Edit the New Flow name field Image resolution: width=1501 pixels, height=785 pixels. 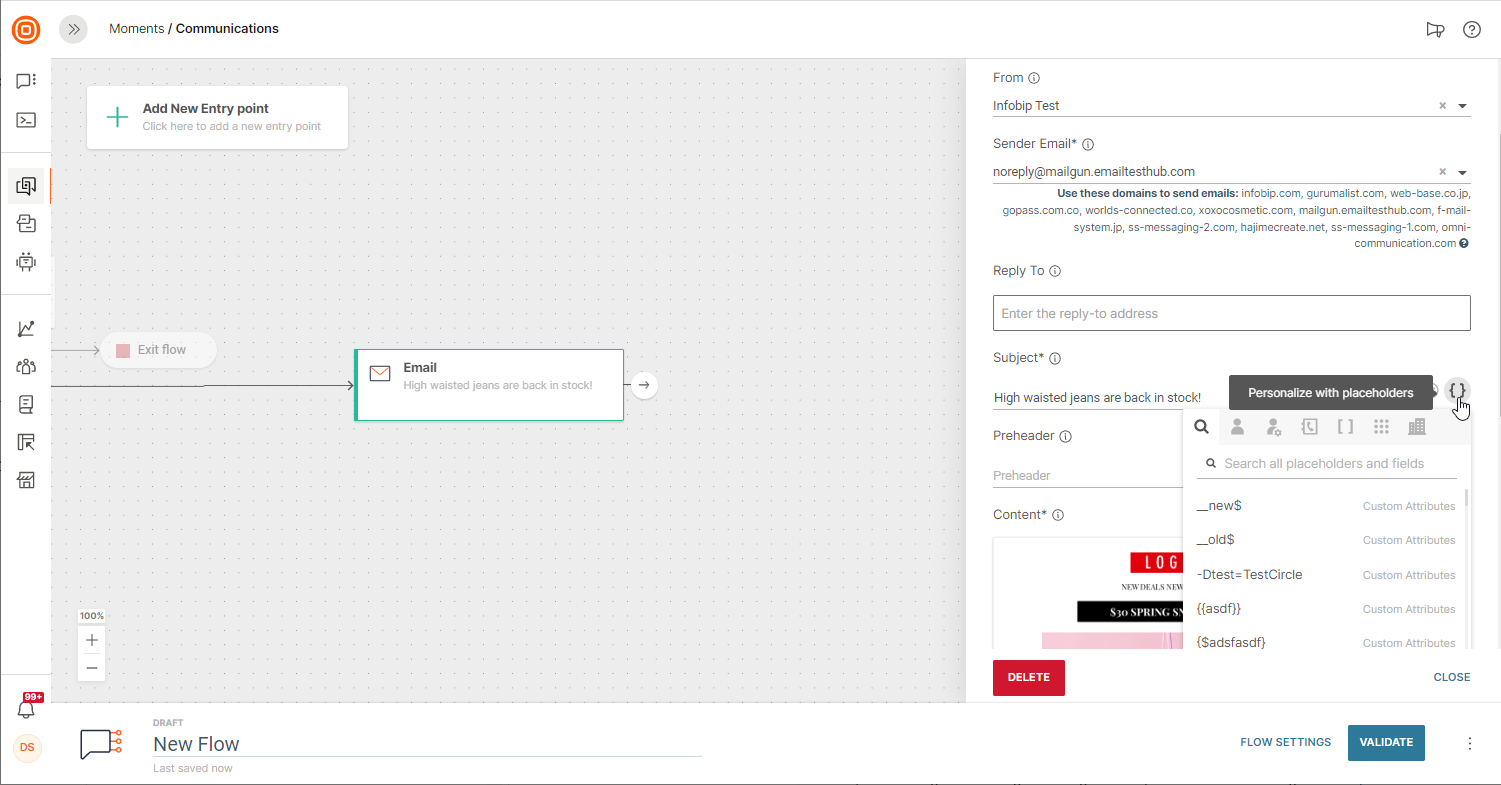427,744
